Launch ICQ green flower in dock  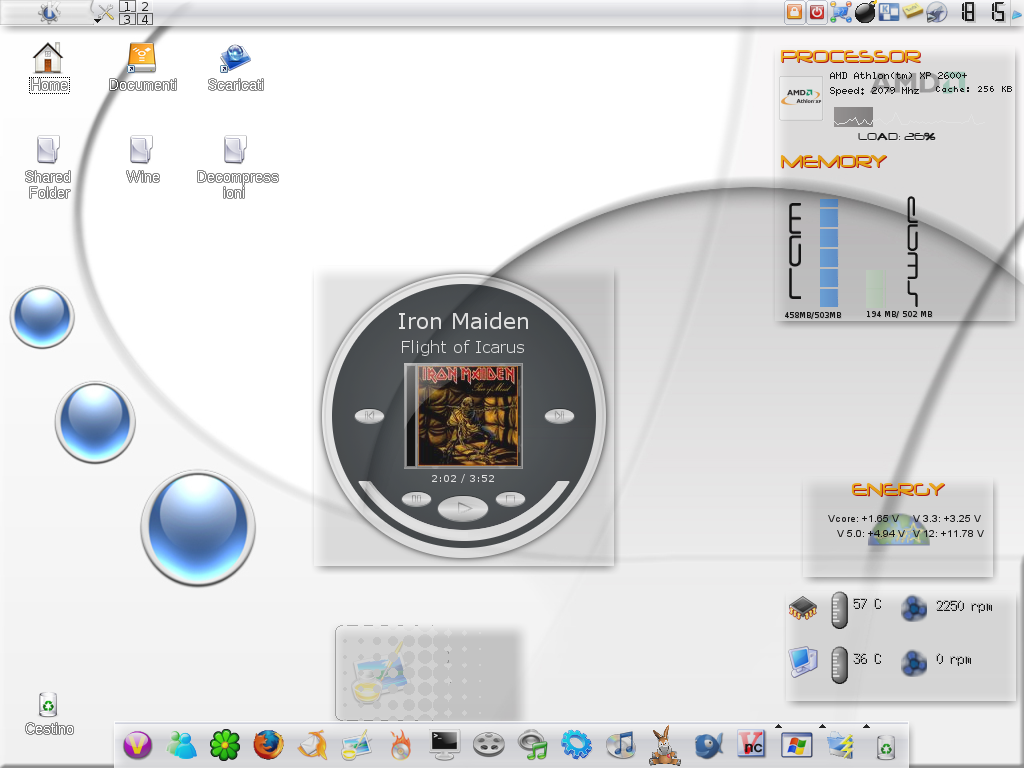click(225, 745)
